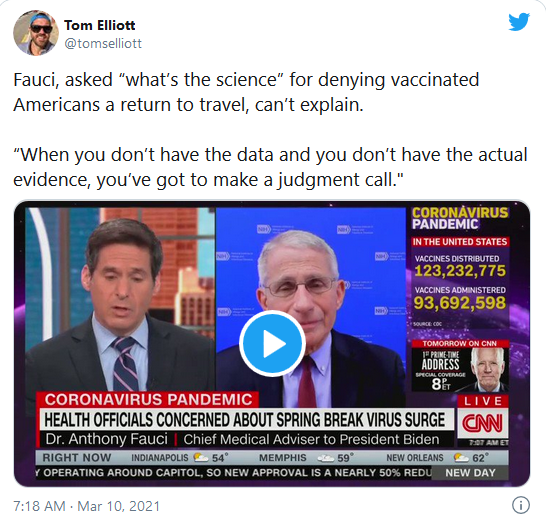
Task: Click the quoted judgment call text
Action: [x=270, y=167]
